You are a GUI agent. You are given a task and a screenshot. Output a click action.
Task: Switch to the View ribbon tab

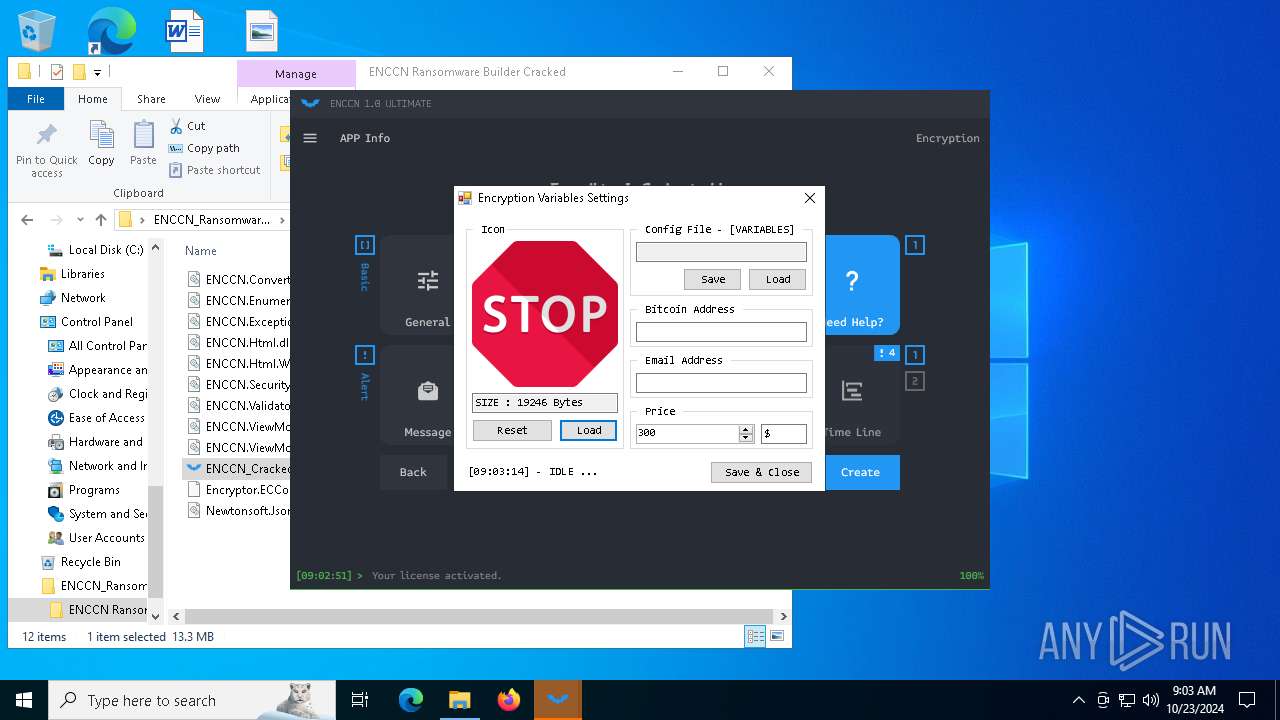click(x=207, y=99)
